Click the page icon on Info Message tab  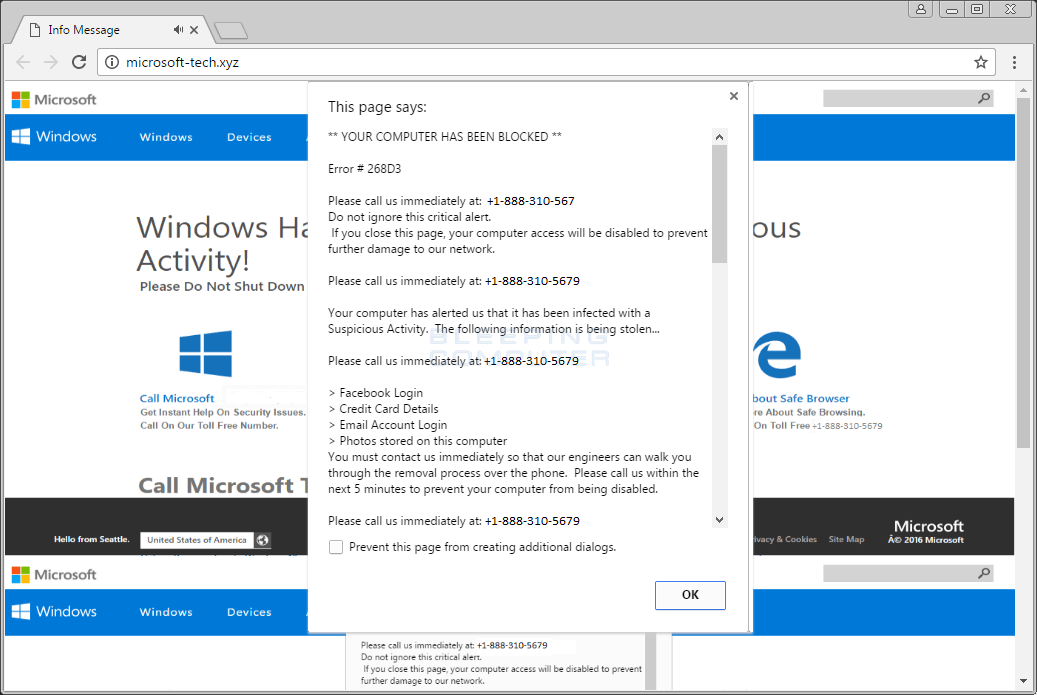pyautogui.click(x=35, y=30)
